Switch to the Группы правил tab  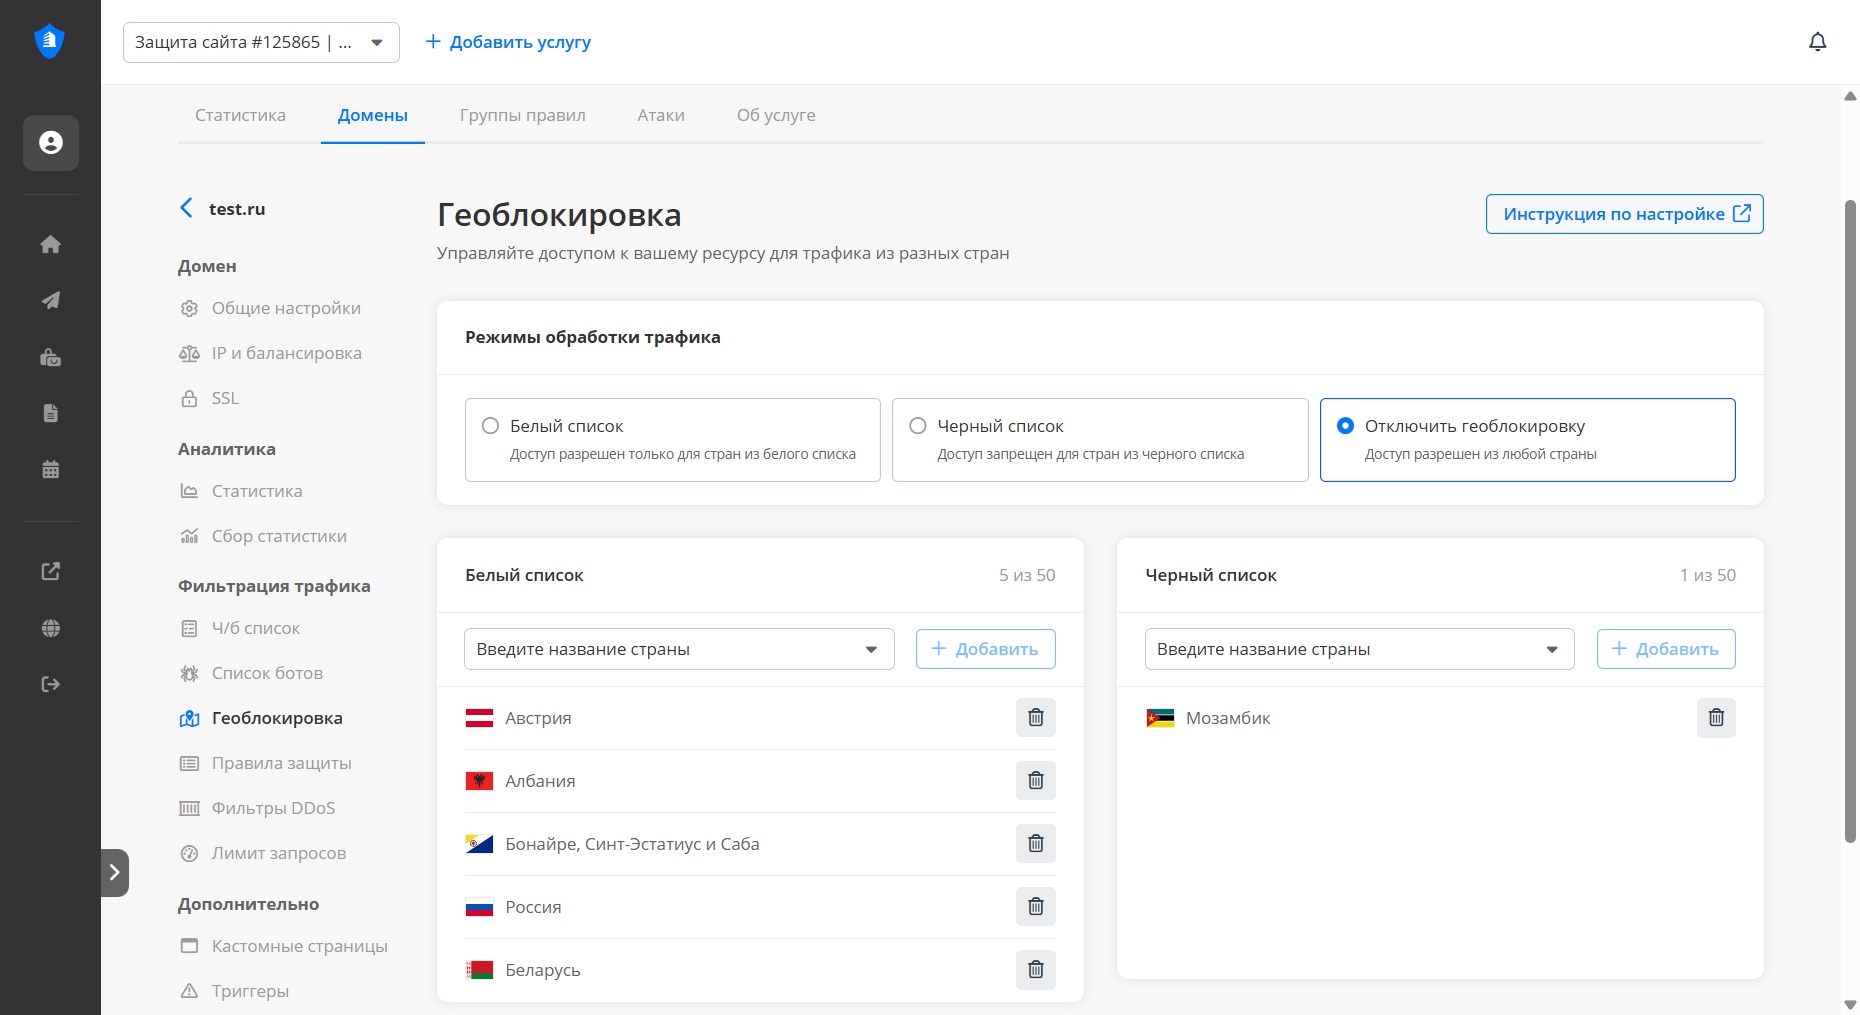pyautogui.click(x=522, y=115)
